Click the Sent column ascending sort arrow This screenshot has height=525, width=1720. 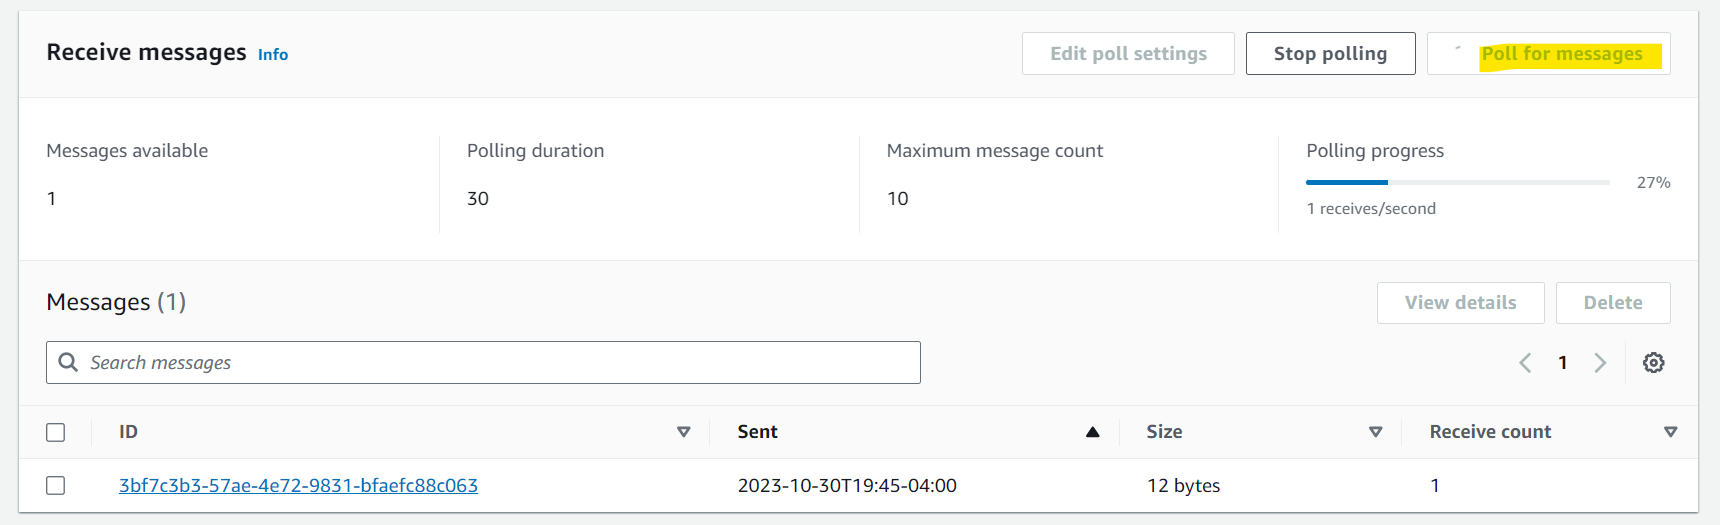[1093, 432]
